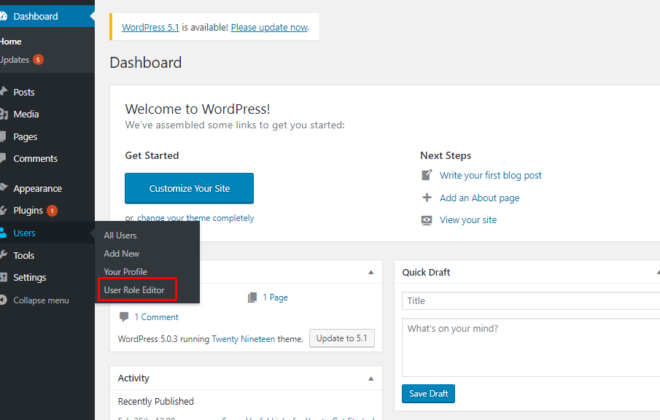This screenshot has height=420, width=660.
Task: Click the Activity widget heading
Action: click(133, 378)
